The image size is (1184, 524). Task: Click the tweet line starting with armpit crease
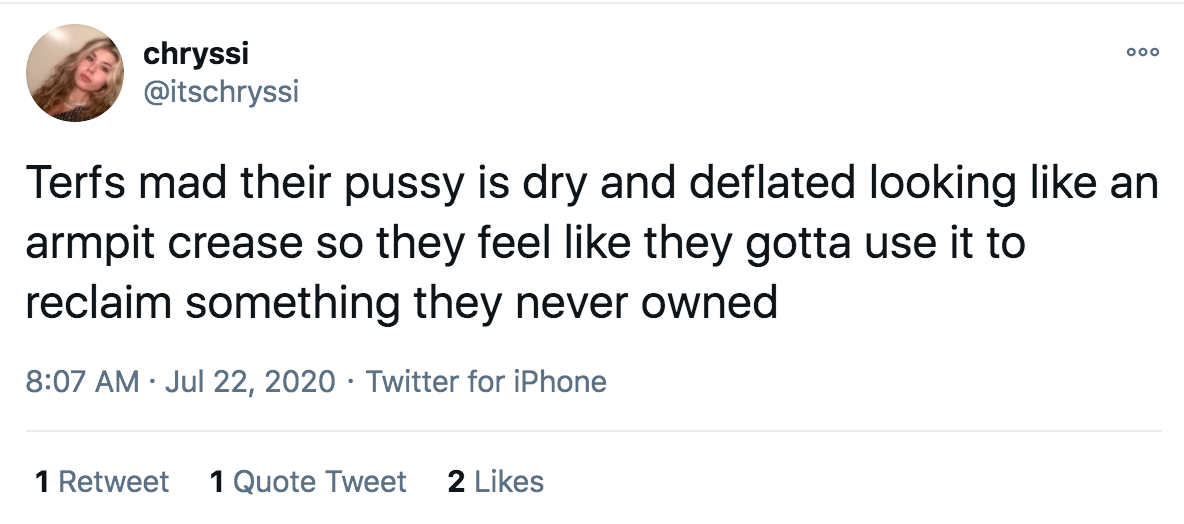[523, 245]
